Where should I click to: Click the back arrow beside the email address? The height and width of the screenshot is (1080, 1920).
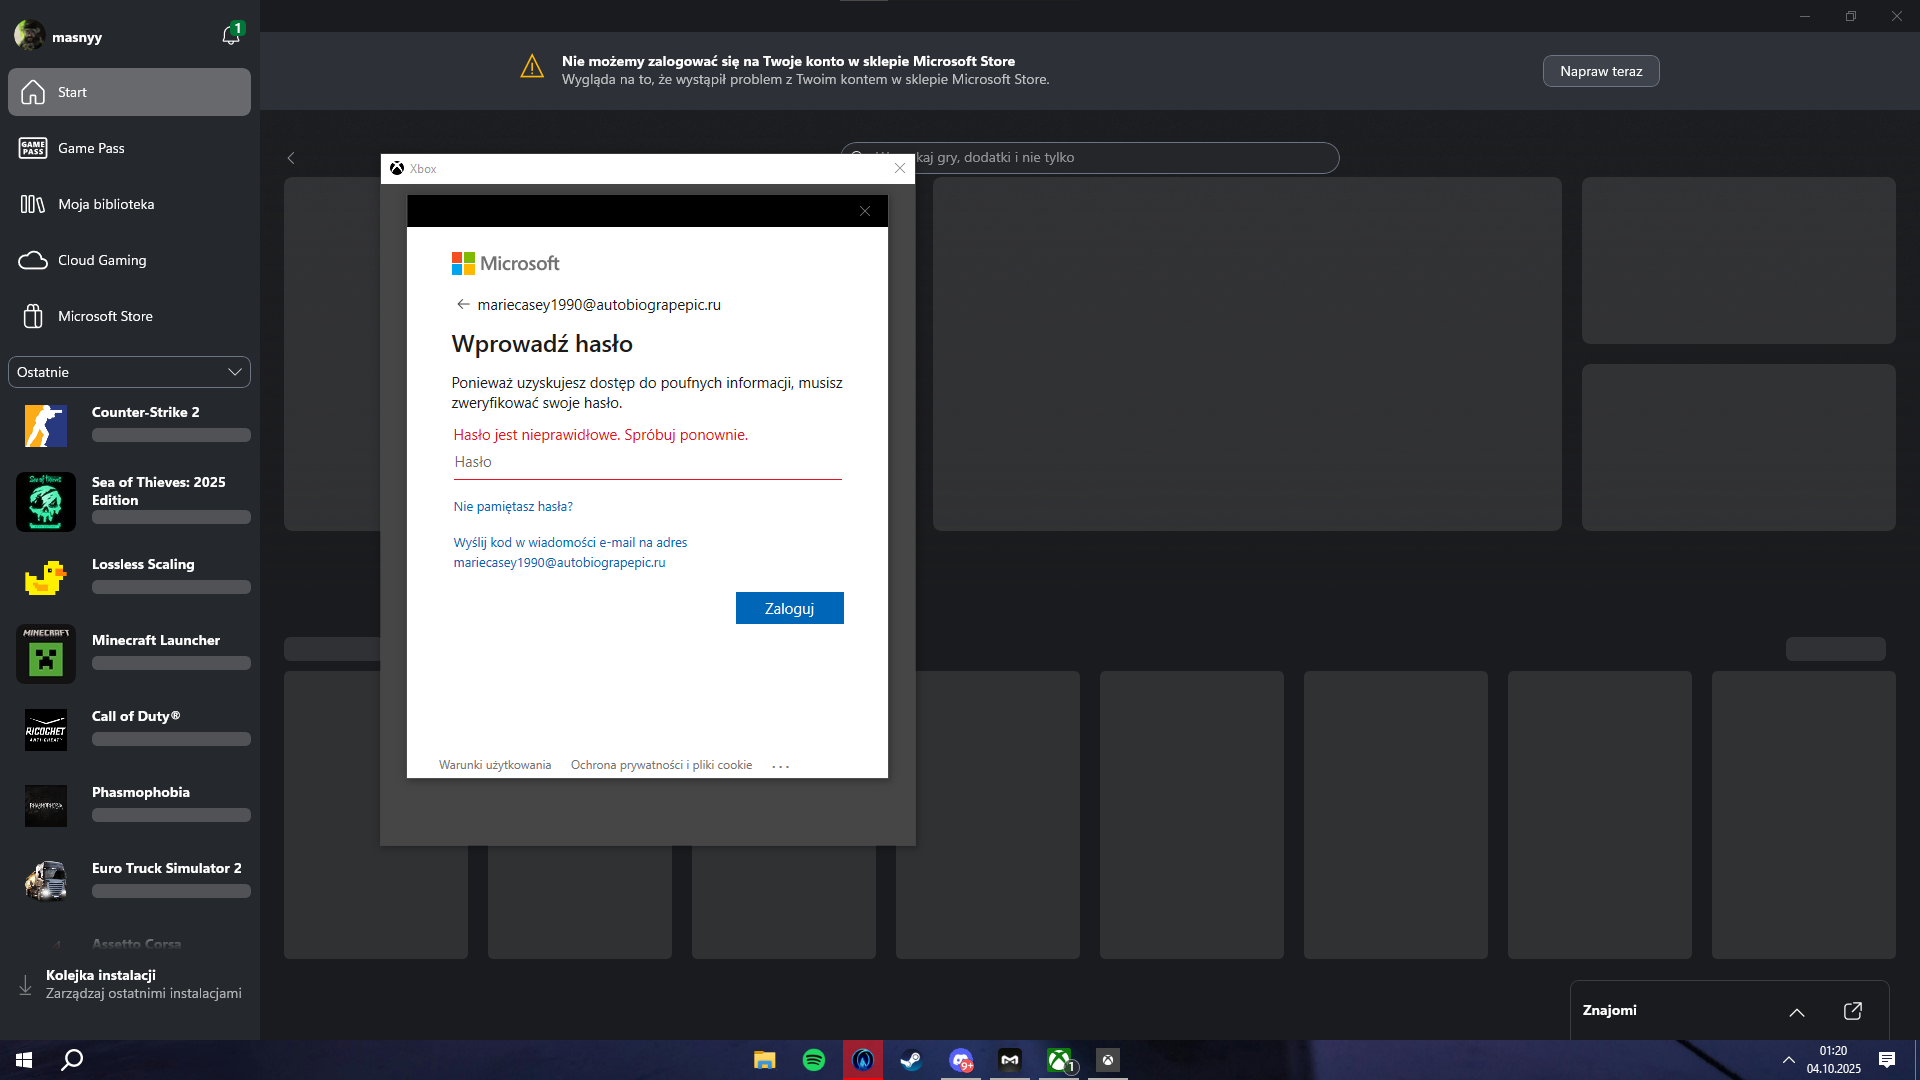point(462,305)
